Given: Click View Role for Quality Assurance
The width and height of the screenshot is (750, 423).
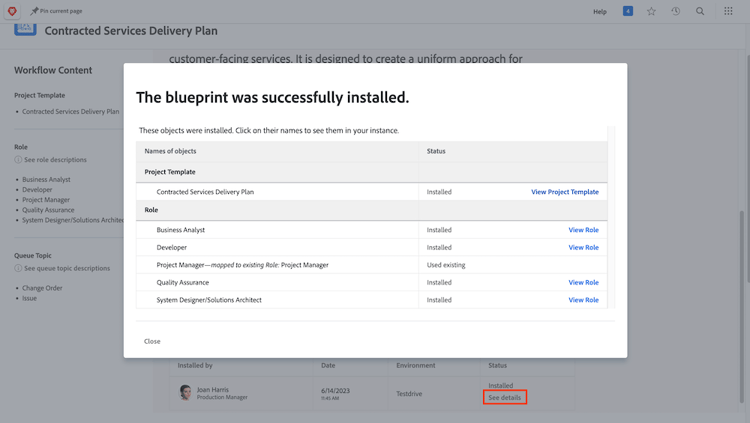Looking at the screenshot, I should coord(584,282).
